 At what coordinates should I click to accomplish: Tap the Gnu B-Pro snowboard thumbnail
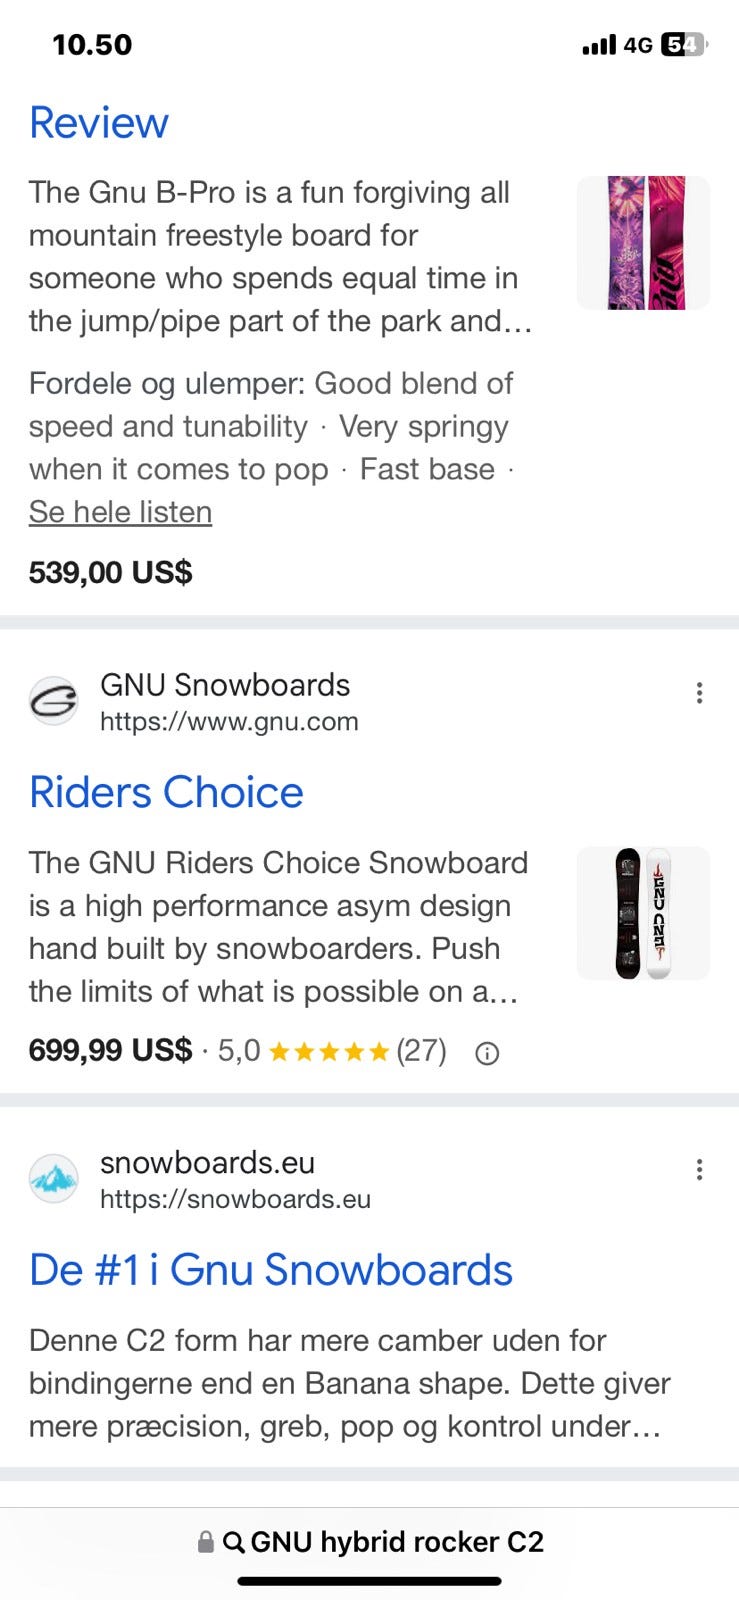click(x=643, y=243)
